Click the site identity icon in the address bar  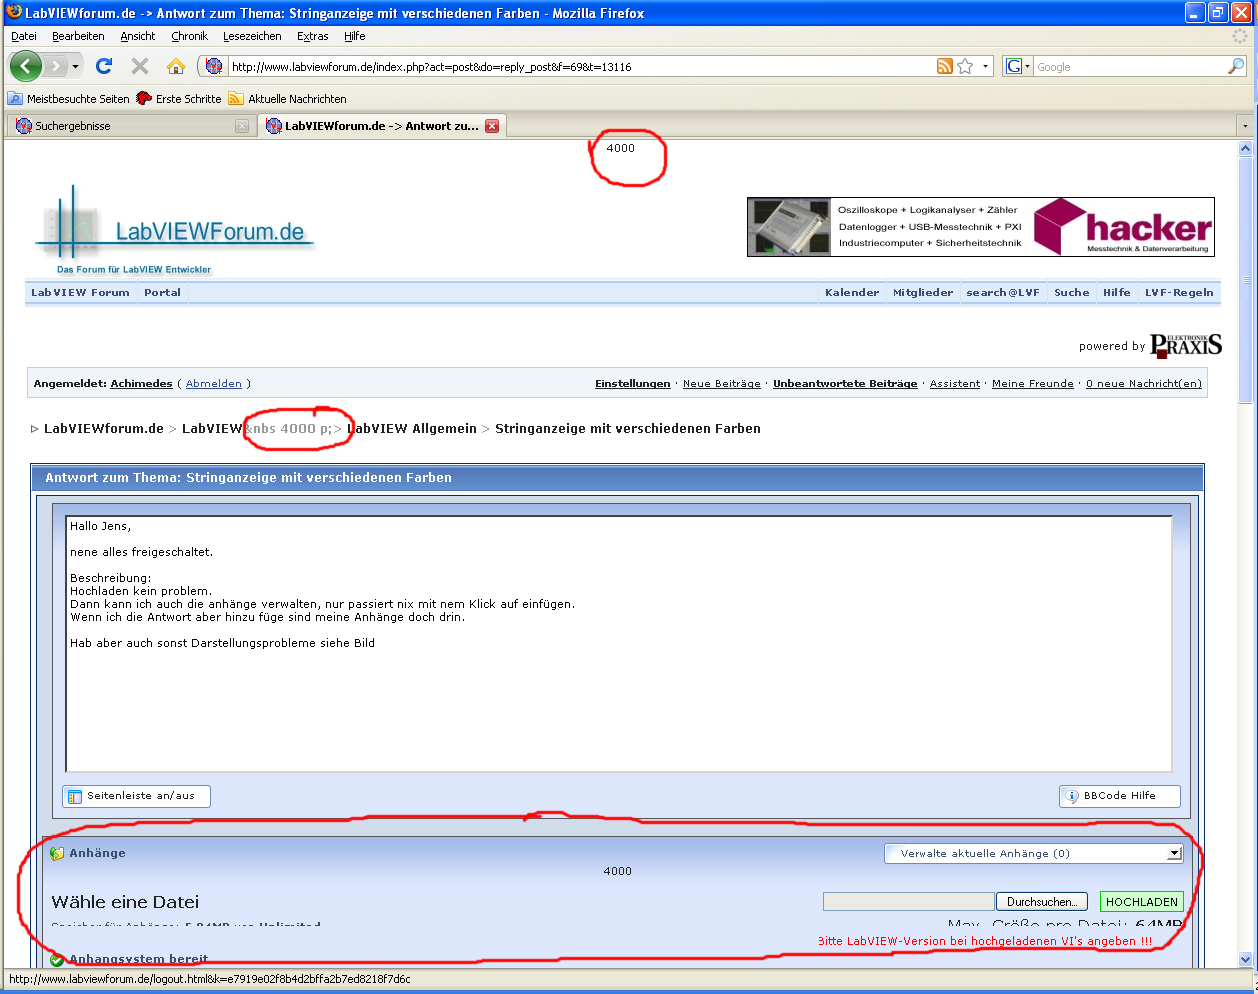[213, 67]
